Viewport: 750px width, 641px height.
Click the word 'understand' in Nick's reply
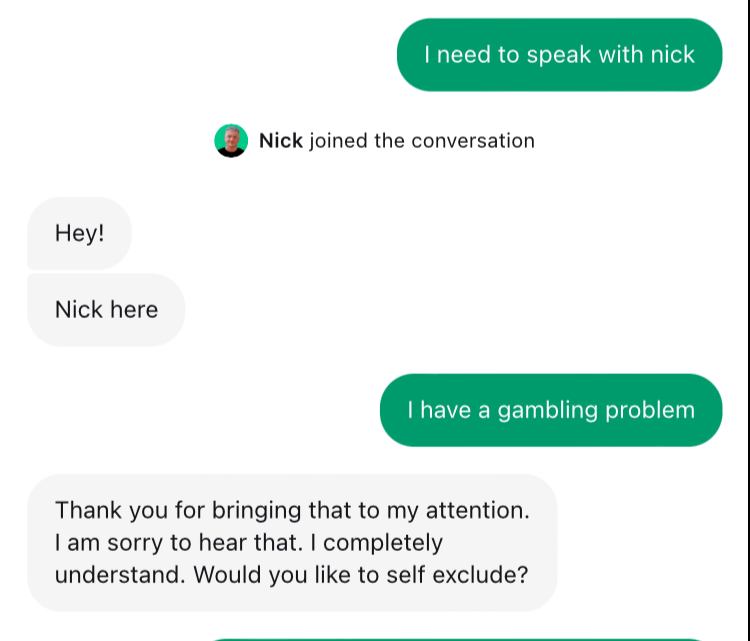click(x=120, y=576)
